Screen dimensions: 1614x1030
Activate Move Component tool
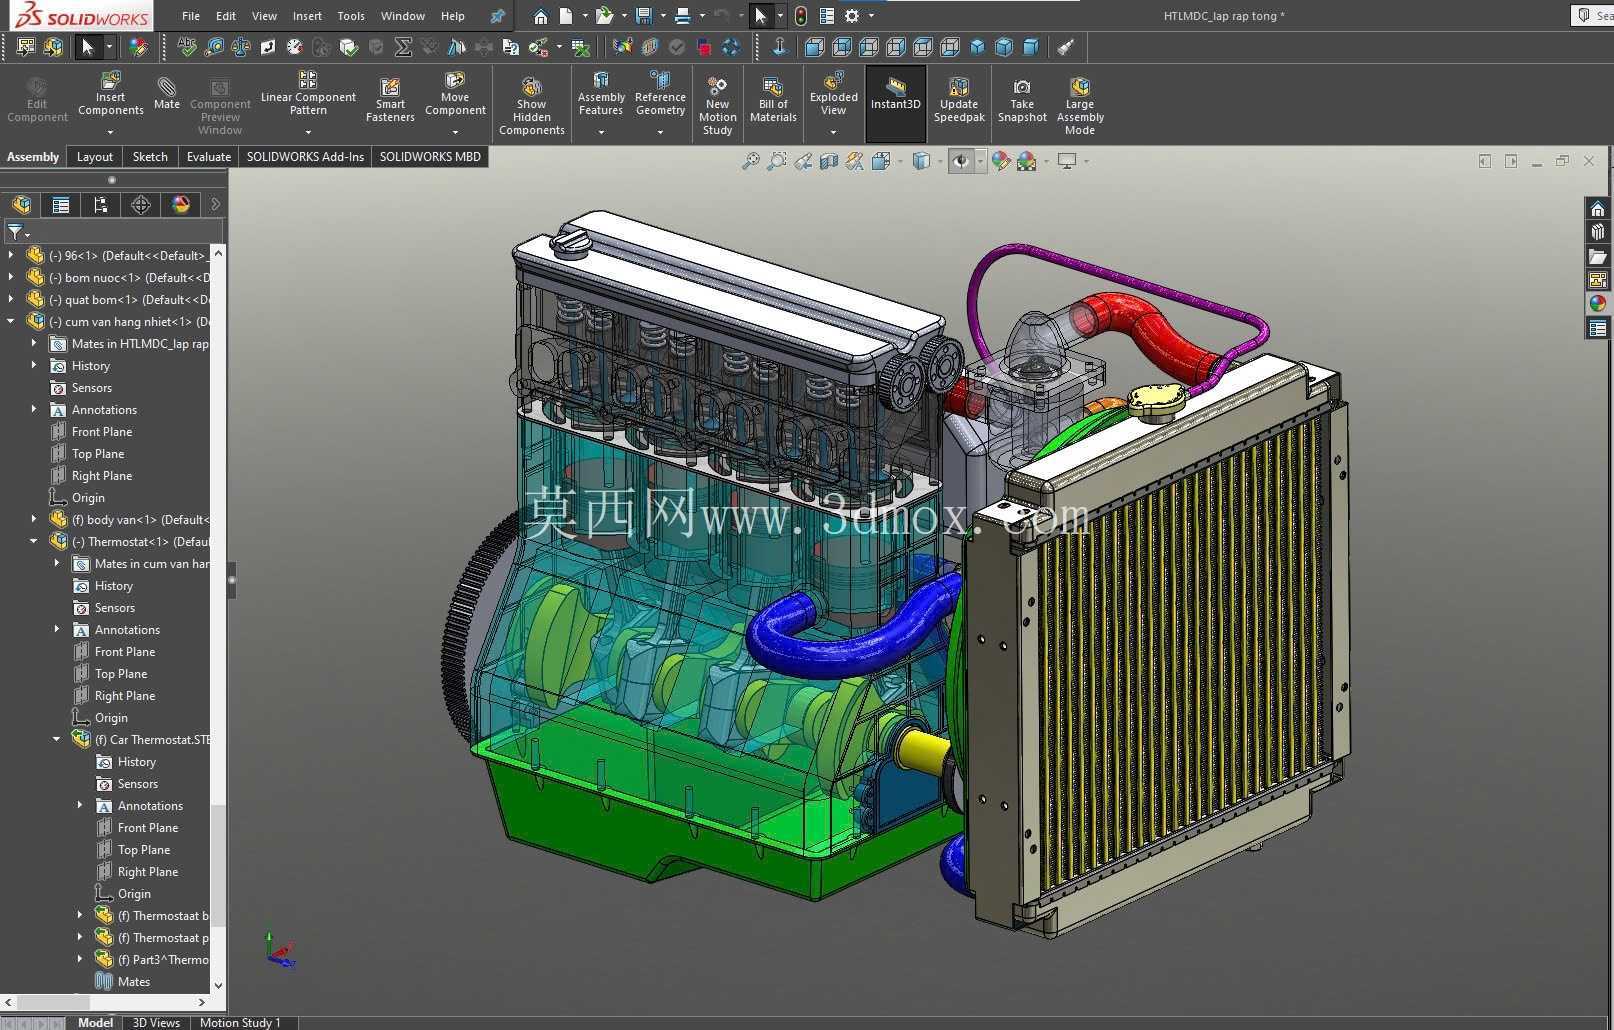point(455,94)
